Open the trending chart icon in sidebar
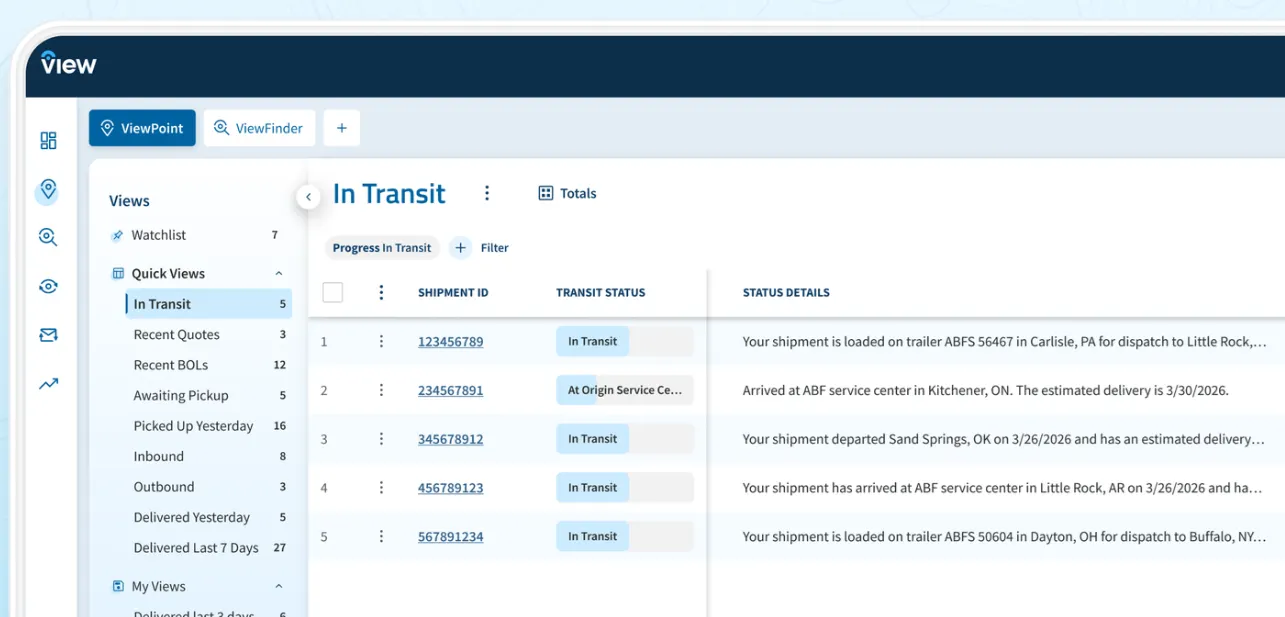 (48, 383)
